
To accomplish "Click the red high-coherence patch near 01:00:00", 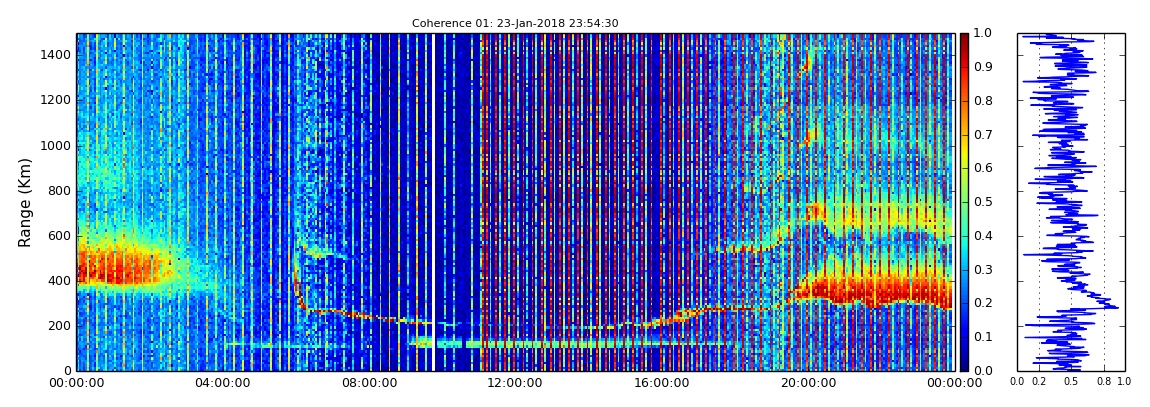I will point(119,267).
